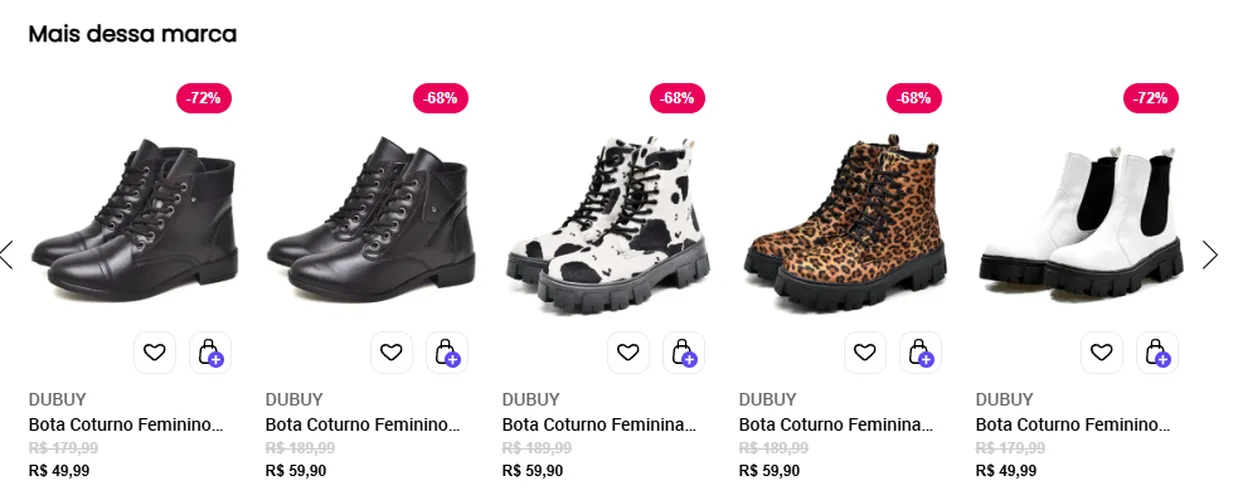This screenshot has width=1238, height=500.
Task: Add white chelsea boot to bag
Action: point(1158,352)
